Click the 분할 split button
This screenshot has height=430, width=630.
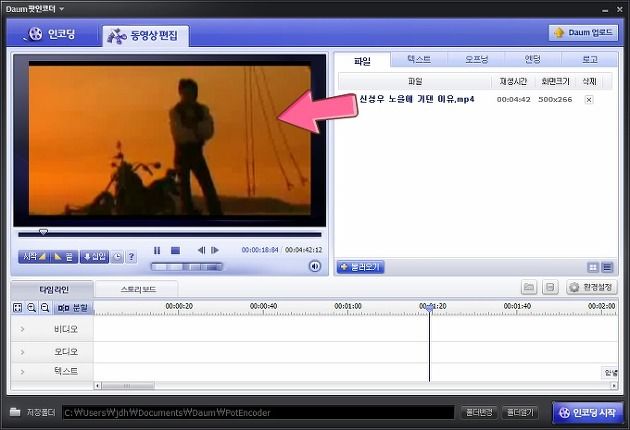tap(73, 308)
